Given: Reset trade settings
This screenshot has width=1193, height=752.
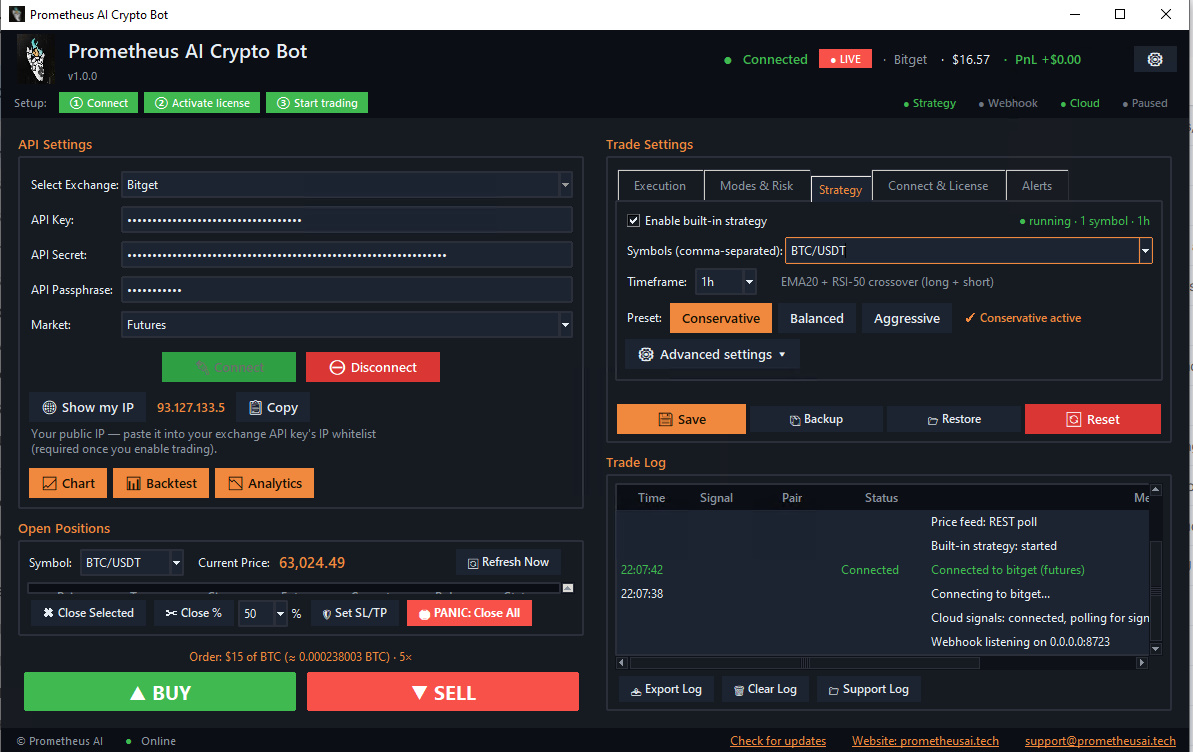Looking at the screenshot, I should click(x=1093, y=419).
